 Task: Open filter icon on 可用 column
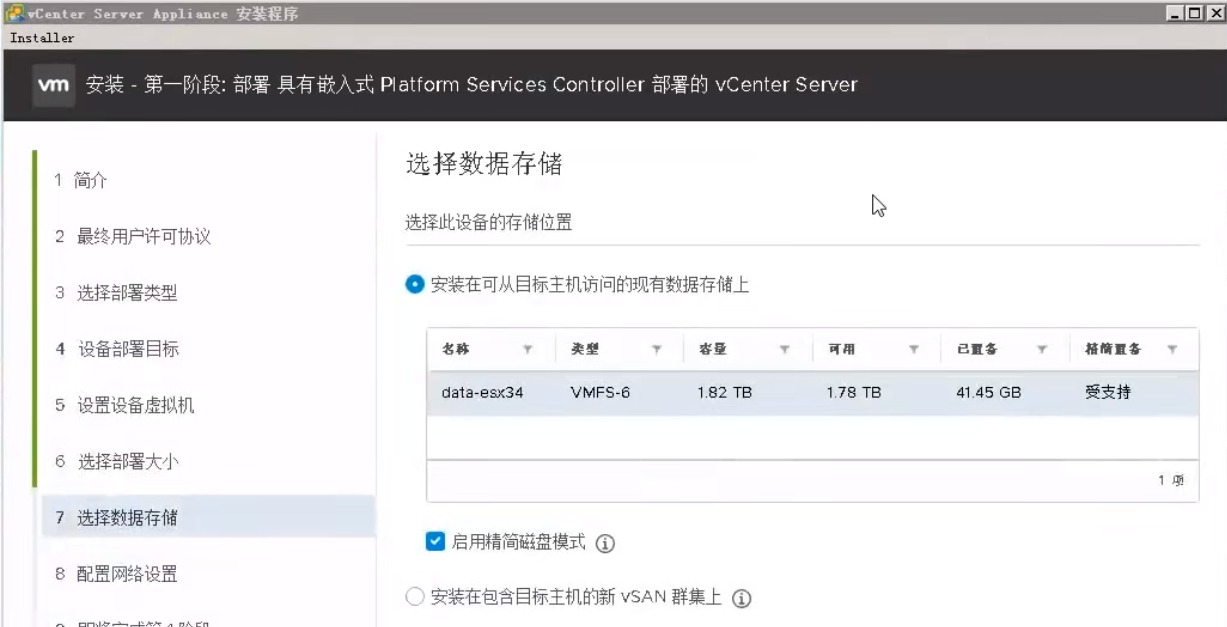(x=914, y=350)
